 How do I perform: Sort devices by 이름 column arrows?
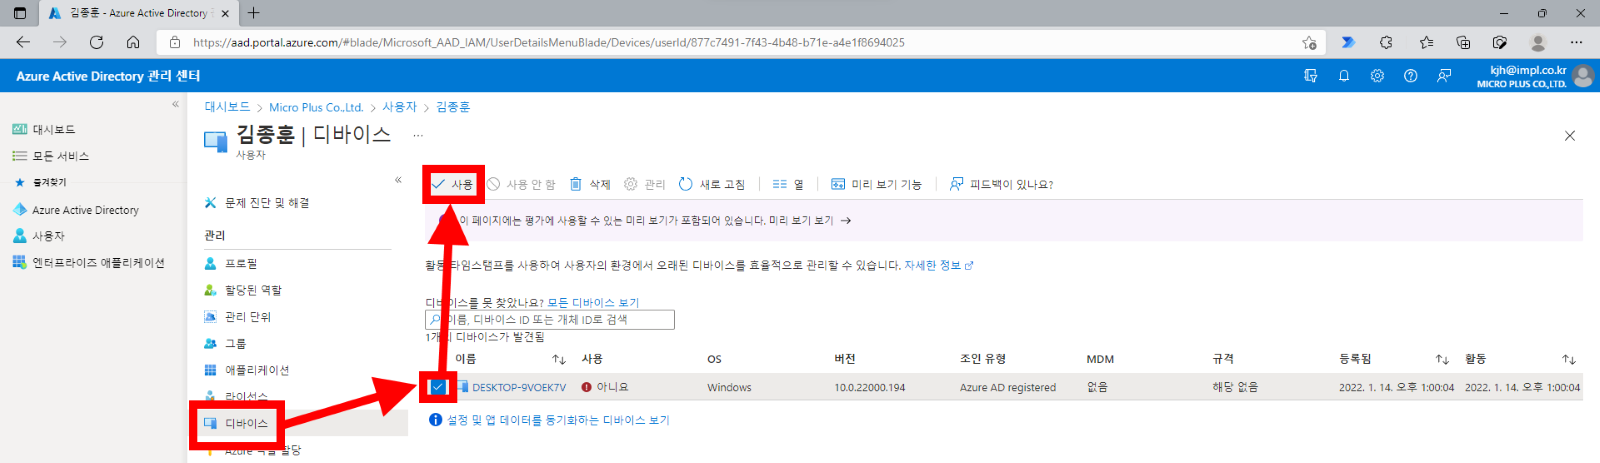559,359
